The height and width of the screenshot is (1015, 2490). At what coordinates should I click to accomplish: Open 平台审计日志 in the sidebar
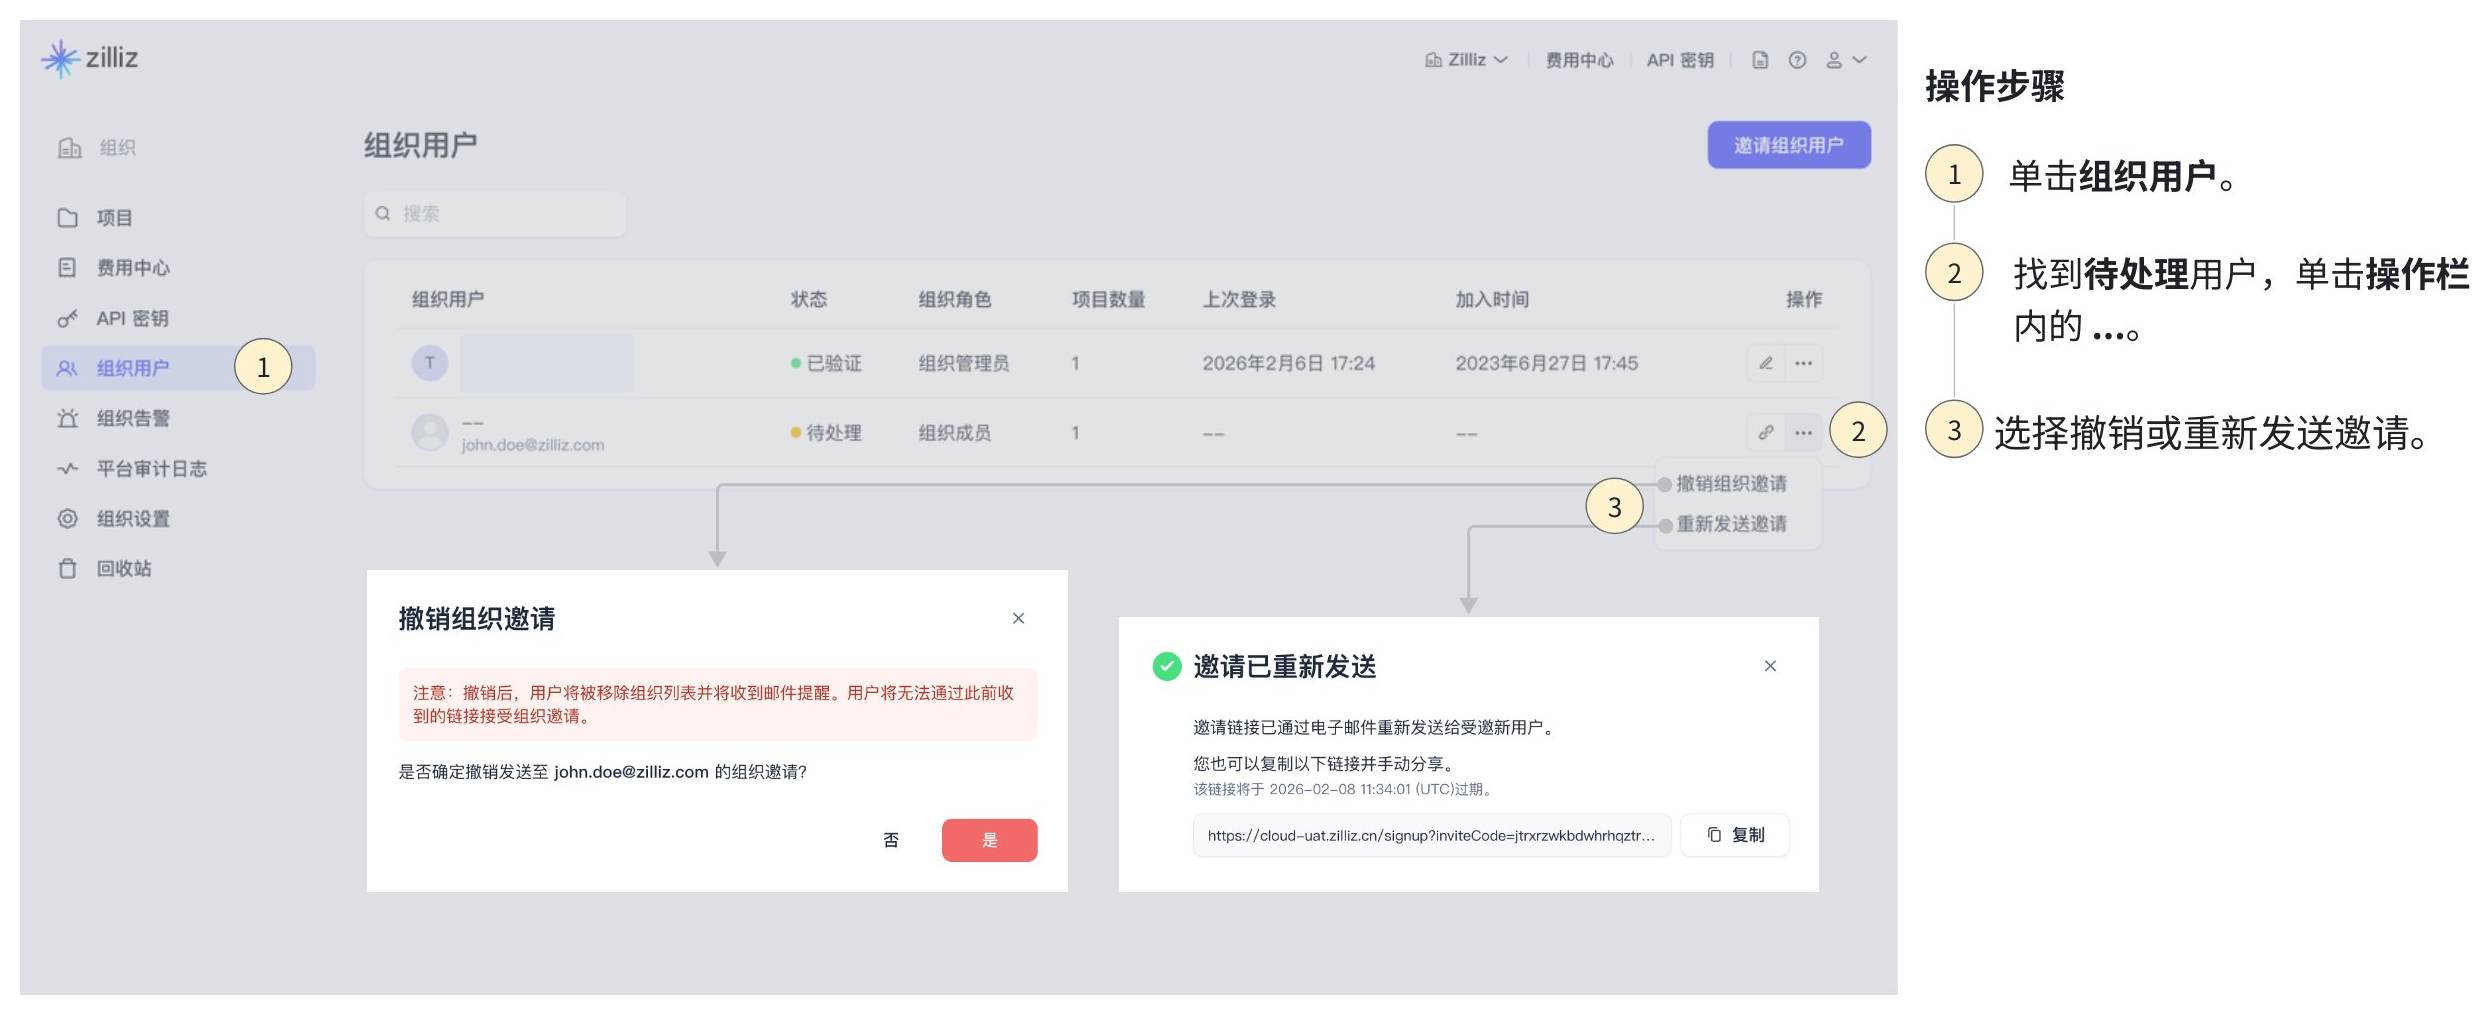click(x=151, y=469)
